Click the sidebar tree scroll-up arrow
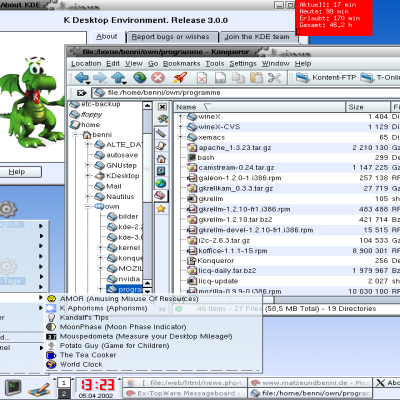 click(147, 106)
